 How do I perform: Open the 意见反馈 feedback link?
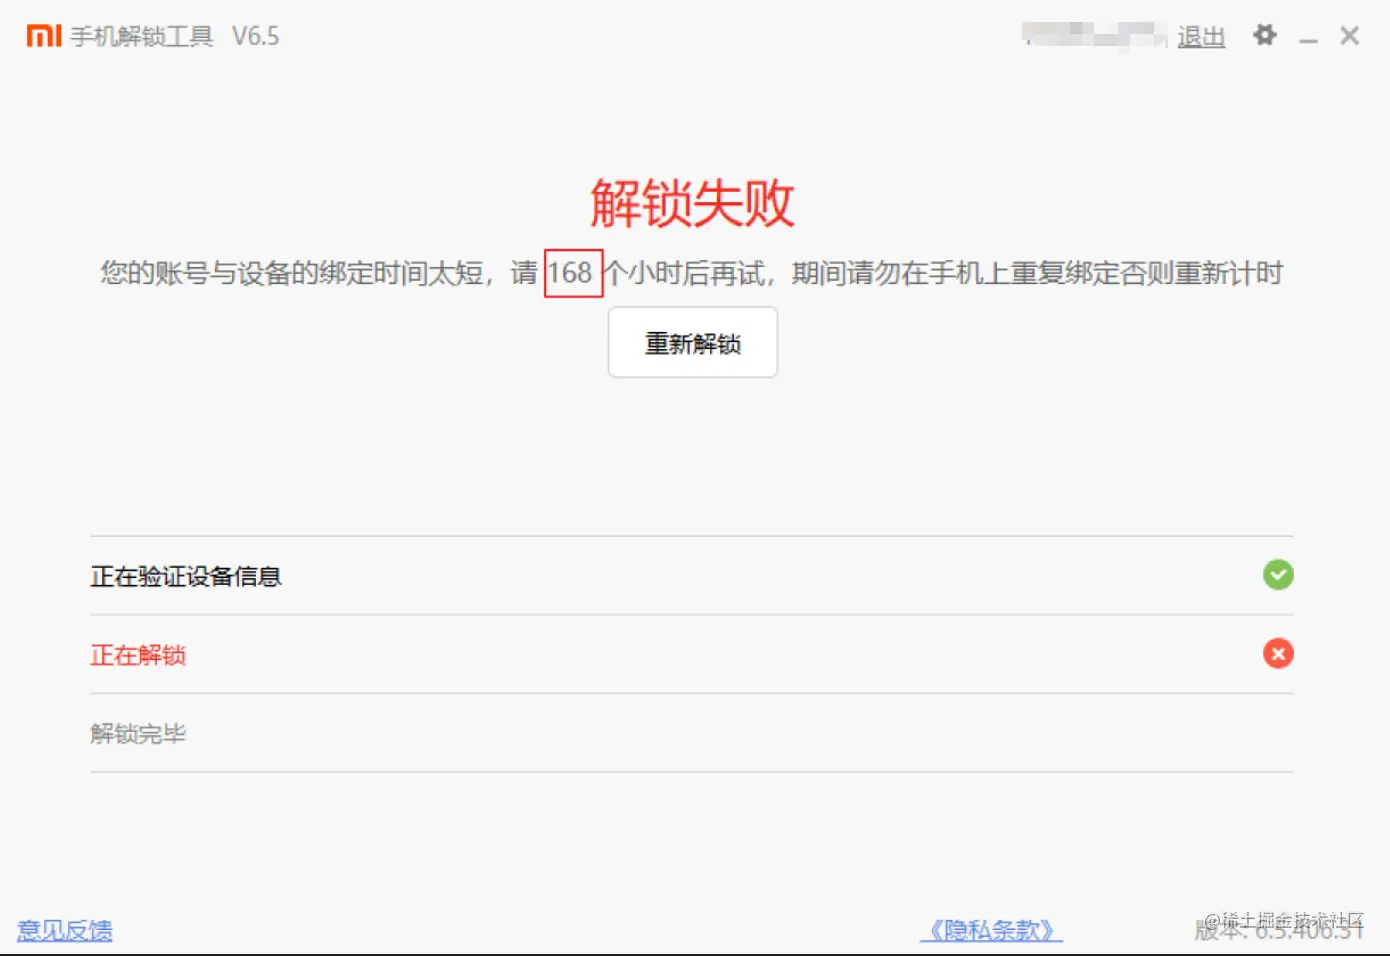click(65, 930)
